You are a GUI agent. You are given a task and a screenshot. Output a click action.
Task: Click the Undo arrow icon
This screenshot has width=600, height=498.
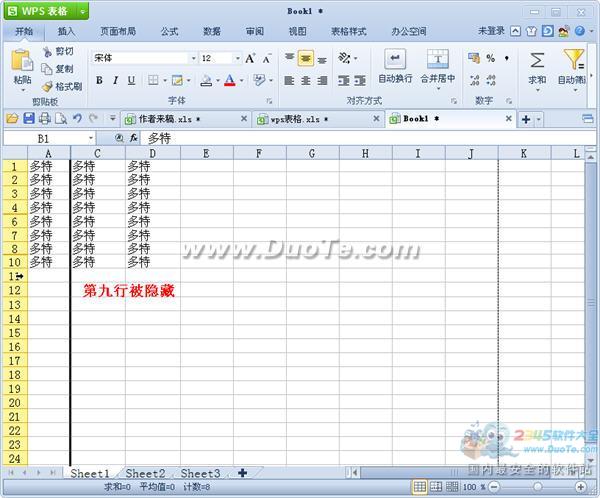pos(77,119)
